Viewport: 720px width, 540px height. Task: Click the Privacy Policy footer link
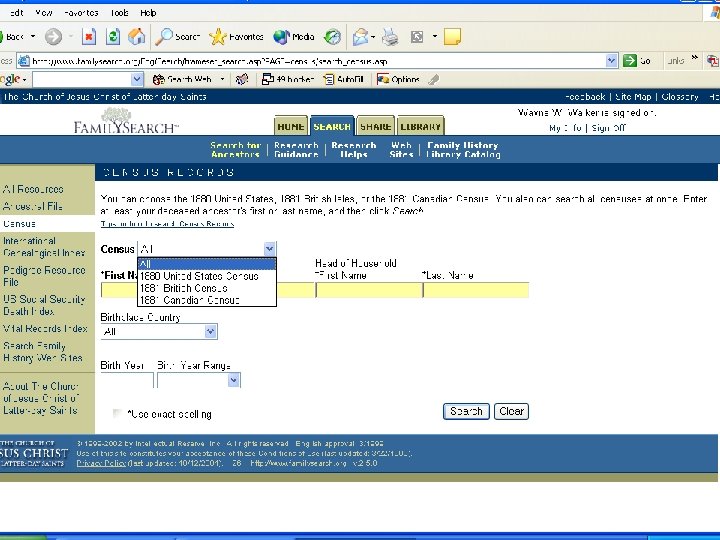tap(101, 463)
